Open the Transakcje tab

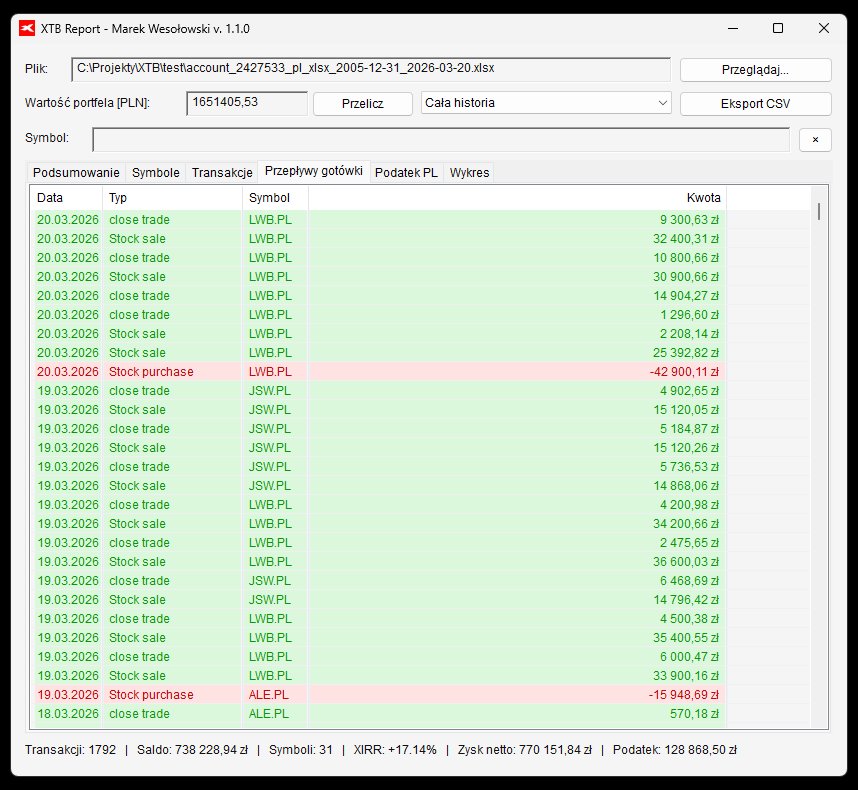click(x=222, y=172)
